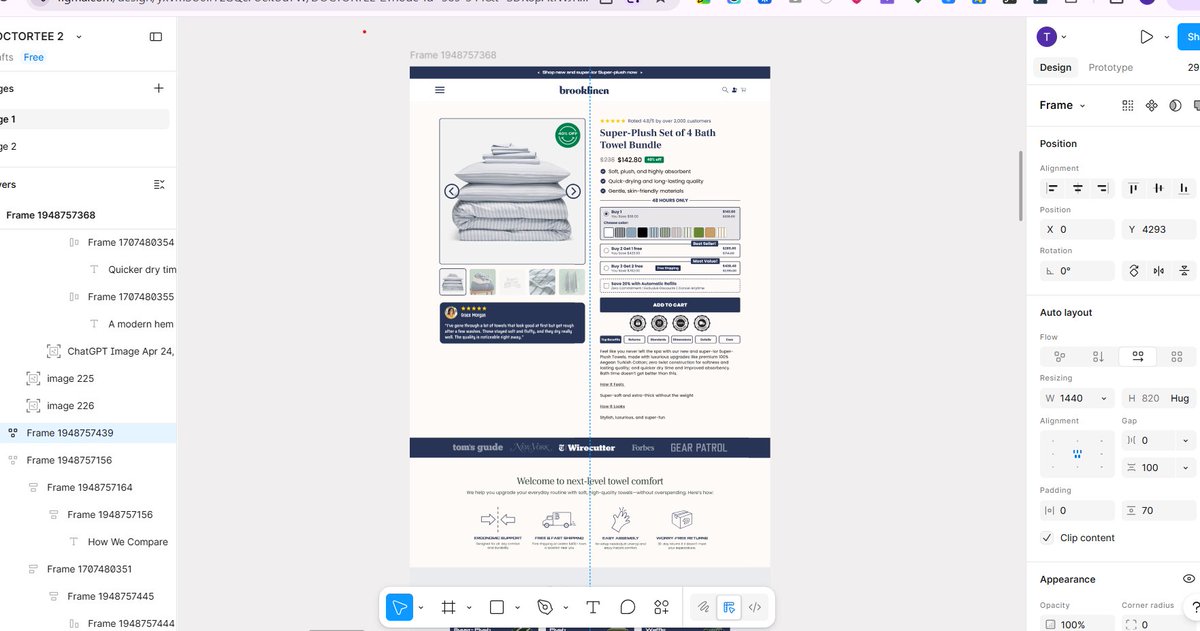Click next arrow on product image
1200x631 pixels.
pos(573,191)
